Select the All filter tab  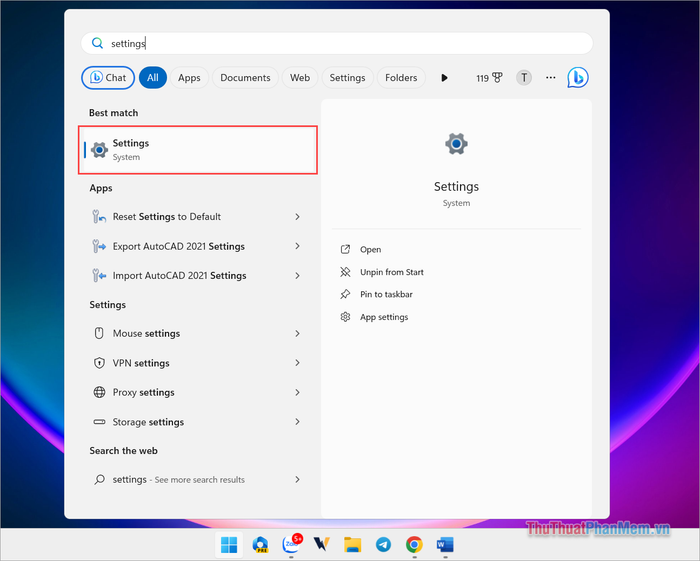153,78
